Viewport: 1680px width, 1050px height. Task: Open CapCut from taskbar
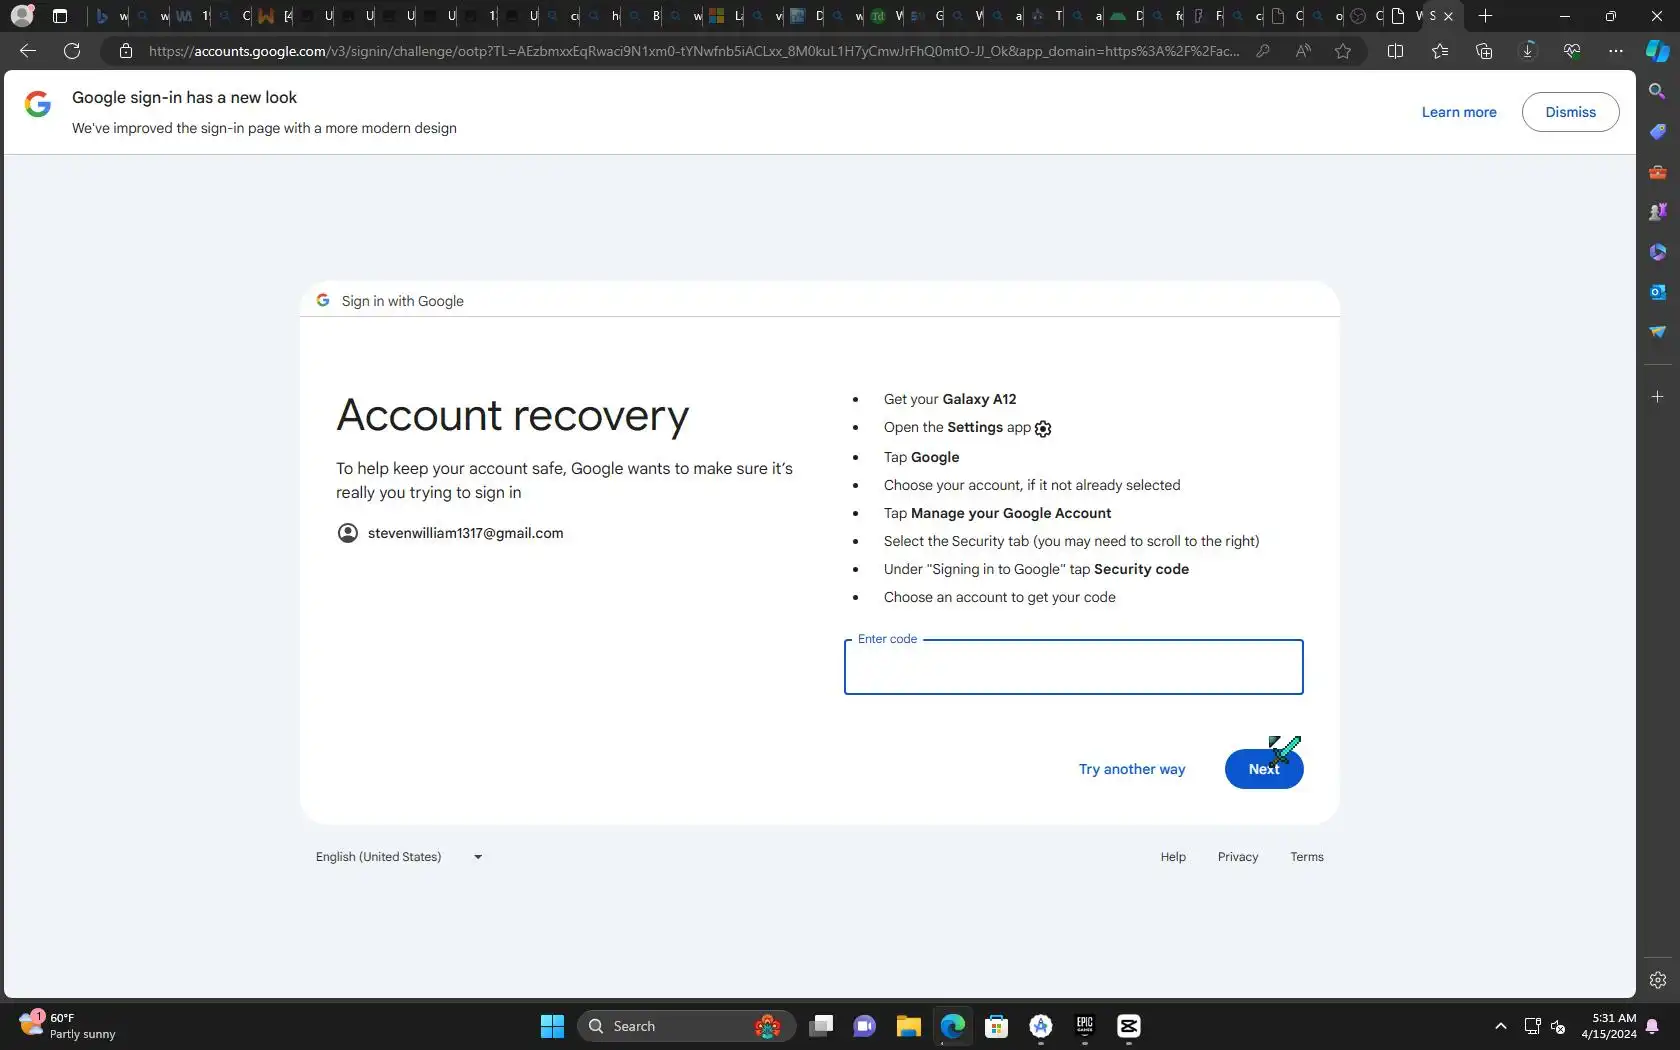tap(1129, 1026)
